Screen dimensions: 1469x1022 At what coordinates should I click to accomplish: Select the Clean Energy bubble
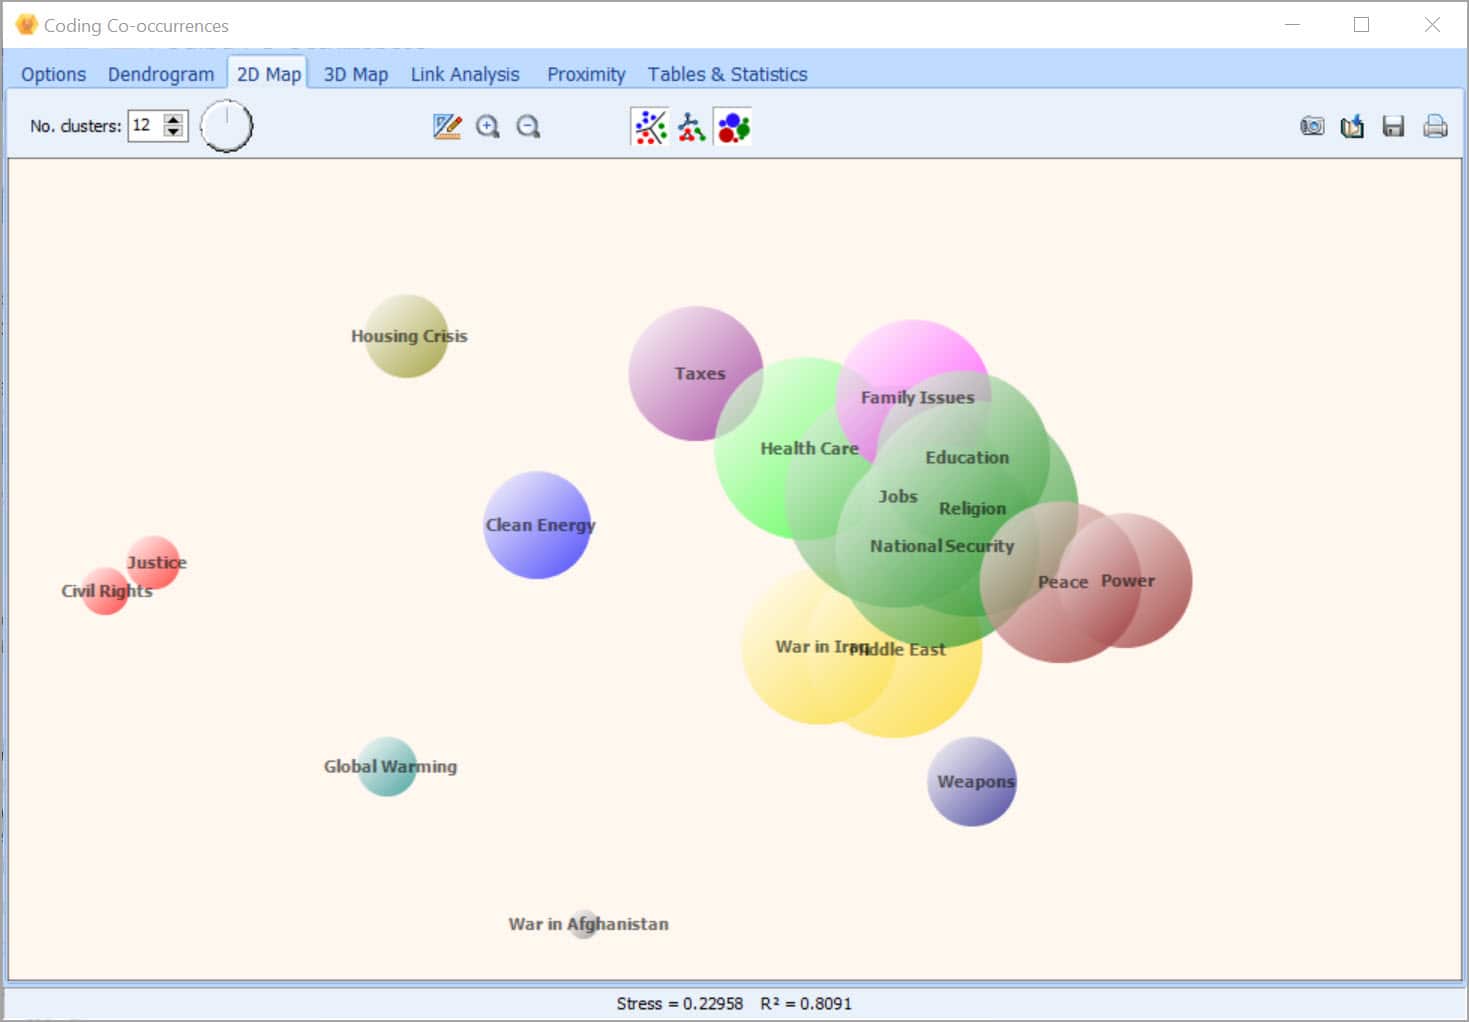pos(537,525)
